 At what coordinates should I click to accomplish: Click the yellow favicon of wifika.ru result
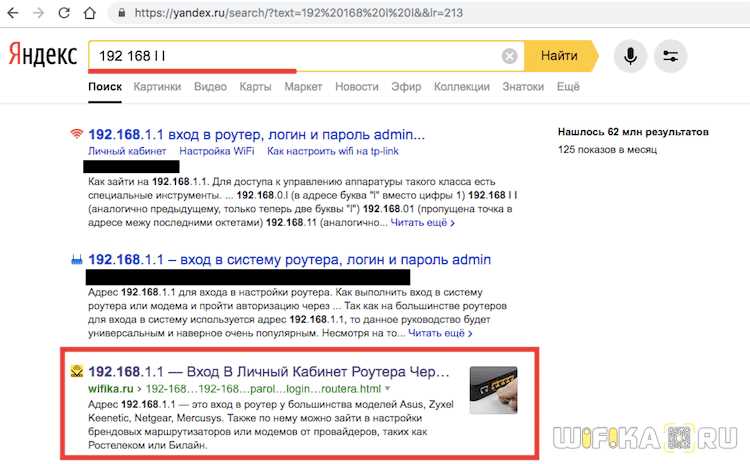pos(77,371)
